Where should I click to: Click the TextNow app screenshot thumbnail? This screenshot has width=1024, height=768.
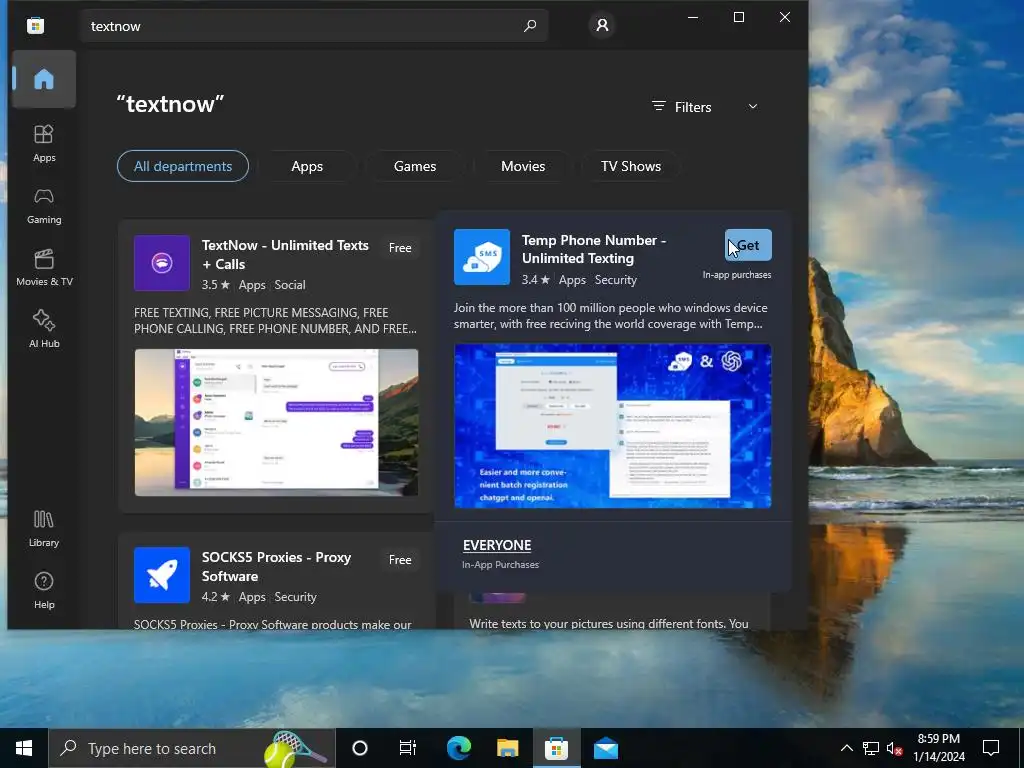coord(276,423)
